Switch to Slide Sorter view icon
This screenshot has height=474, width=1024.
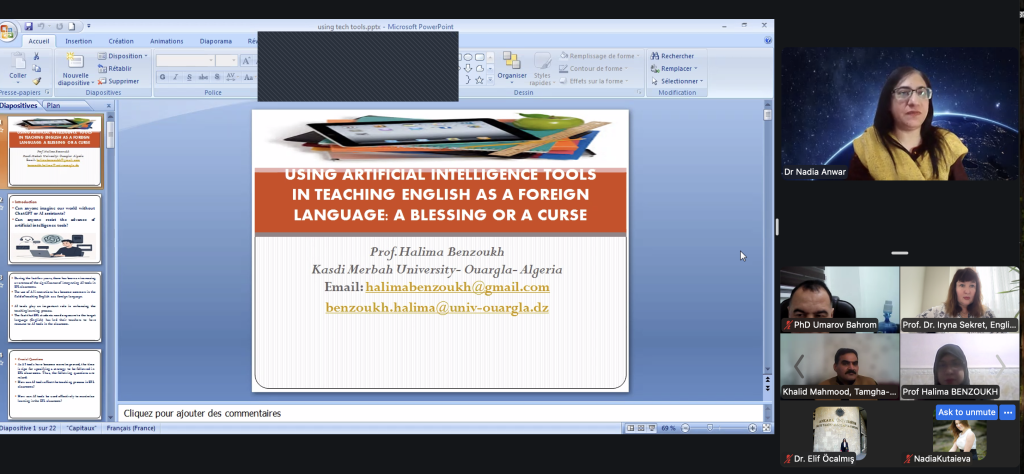coord(641,428)
